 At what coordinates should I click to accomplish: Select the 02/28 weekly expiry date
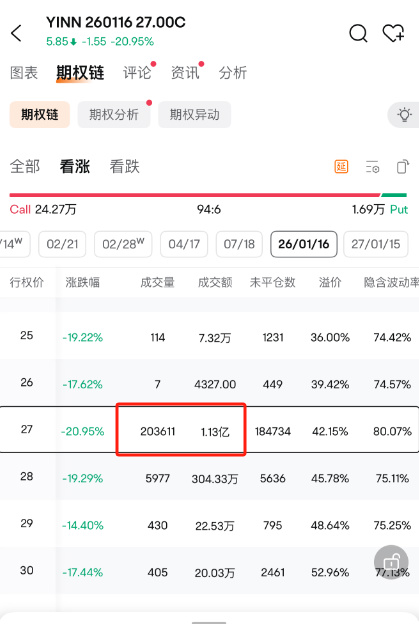123,244
